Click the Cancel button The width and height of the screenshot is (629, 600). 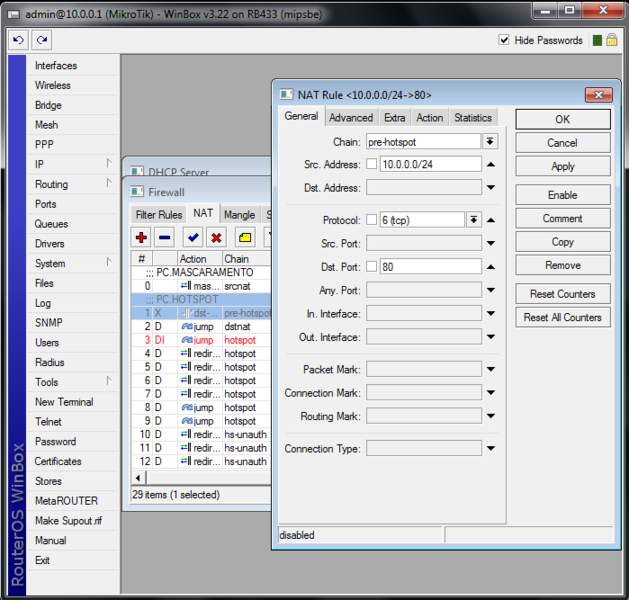tap(563, 143)
